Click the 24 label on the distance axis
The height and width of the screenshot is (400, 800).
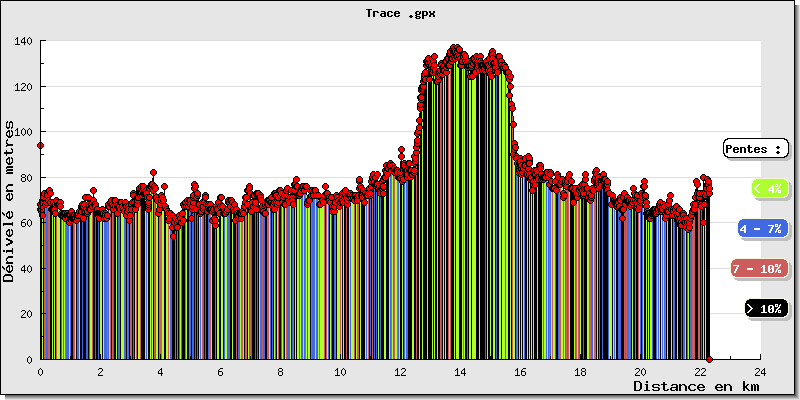pyautogui.click(x=760, y=371)
